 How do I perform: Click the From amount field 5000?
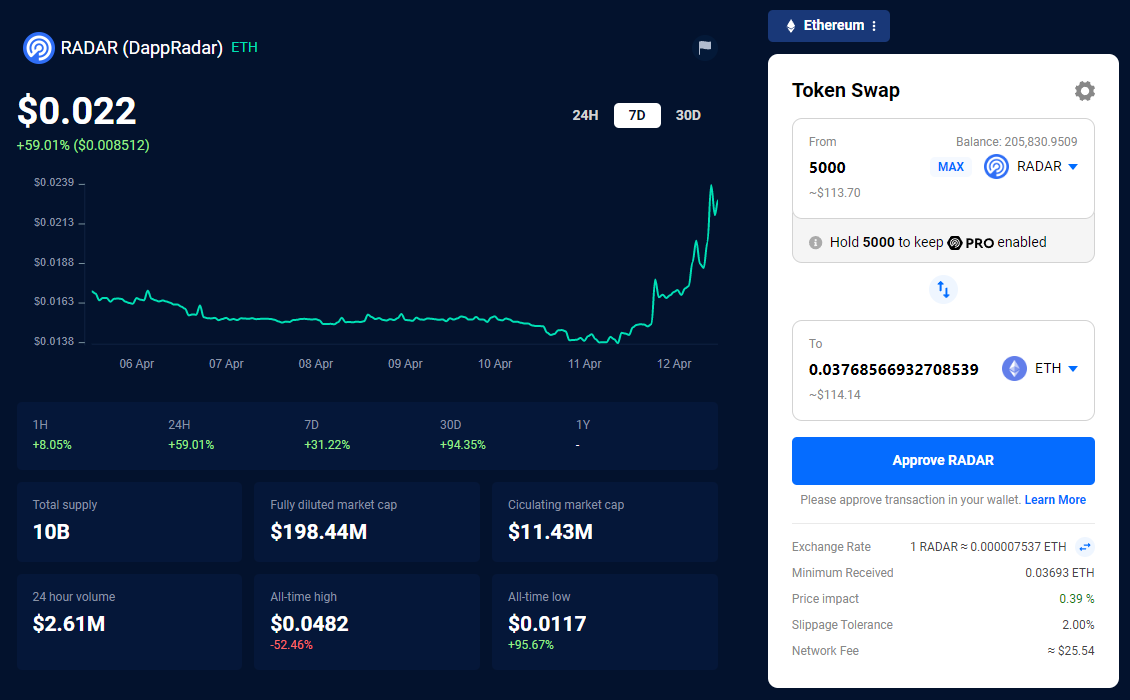tap(827, 168)
